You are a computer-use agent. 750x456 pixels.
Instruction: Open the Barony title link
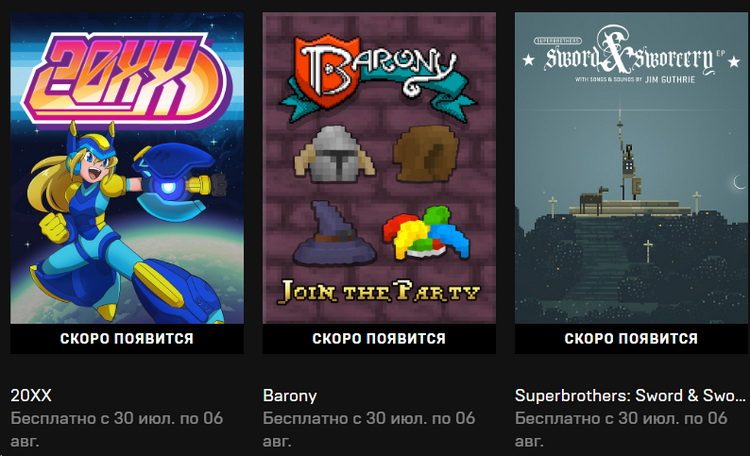click(x=290, y=396)
